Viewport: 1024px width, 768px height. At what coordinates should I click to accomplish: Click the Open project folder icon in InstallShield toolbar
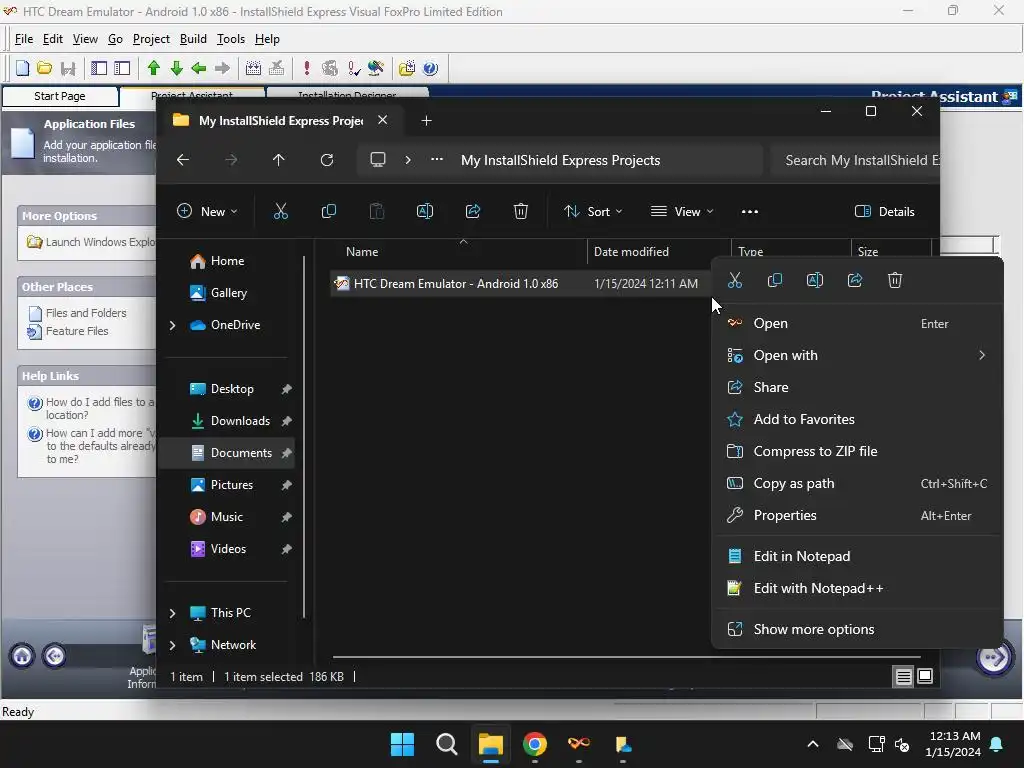point(44,68)
